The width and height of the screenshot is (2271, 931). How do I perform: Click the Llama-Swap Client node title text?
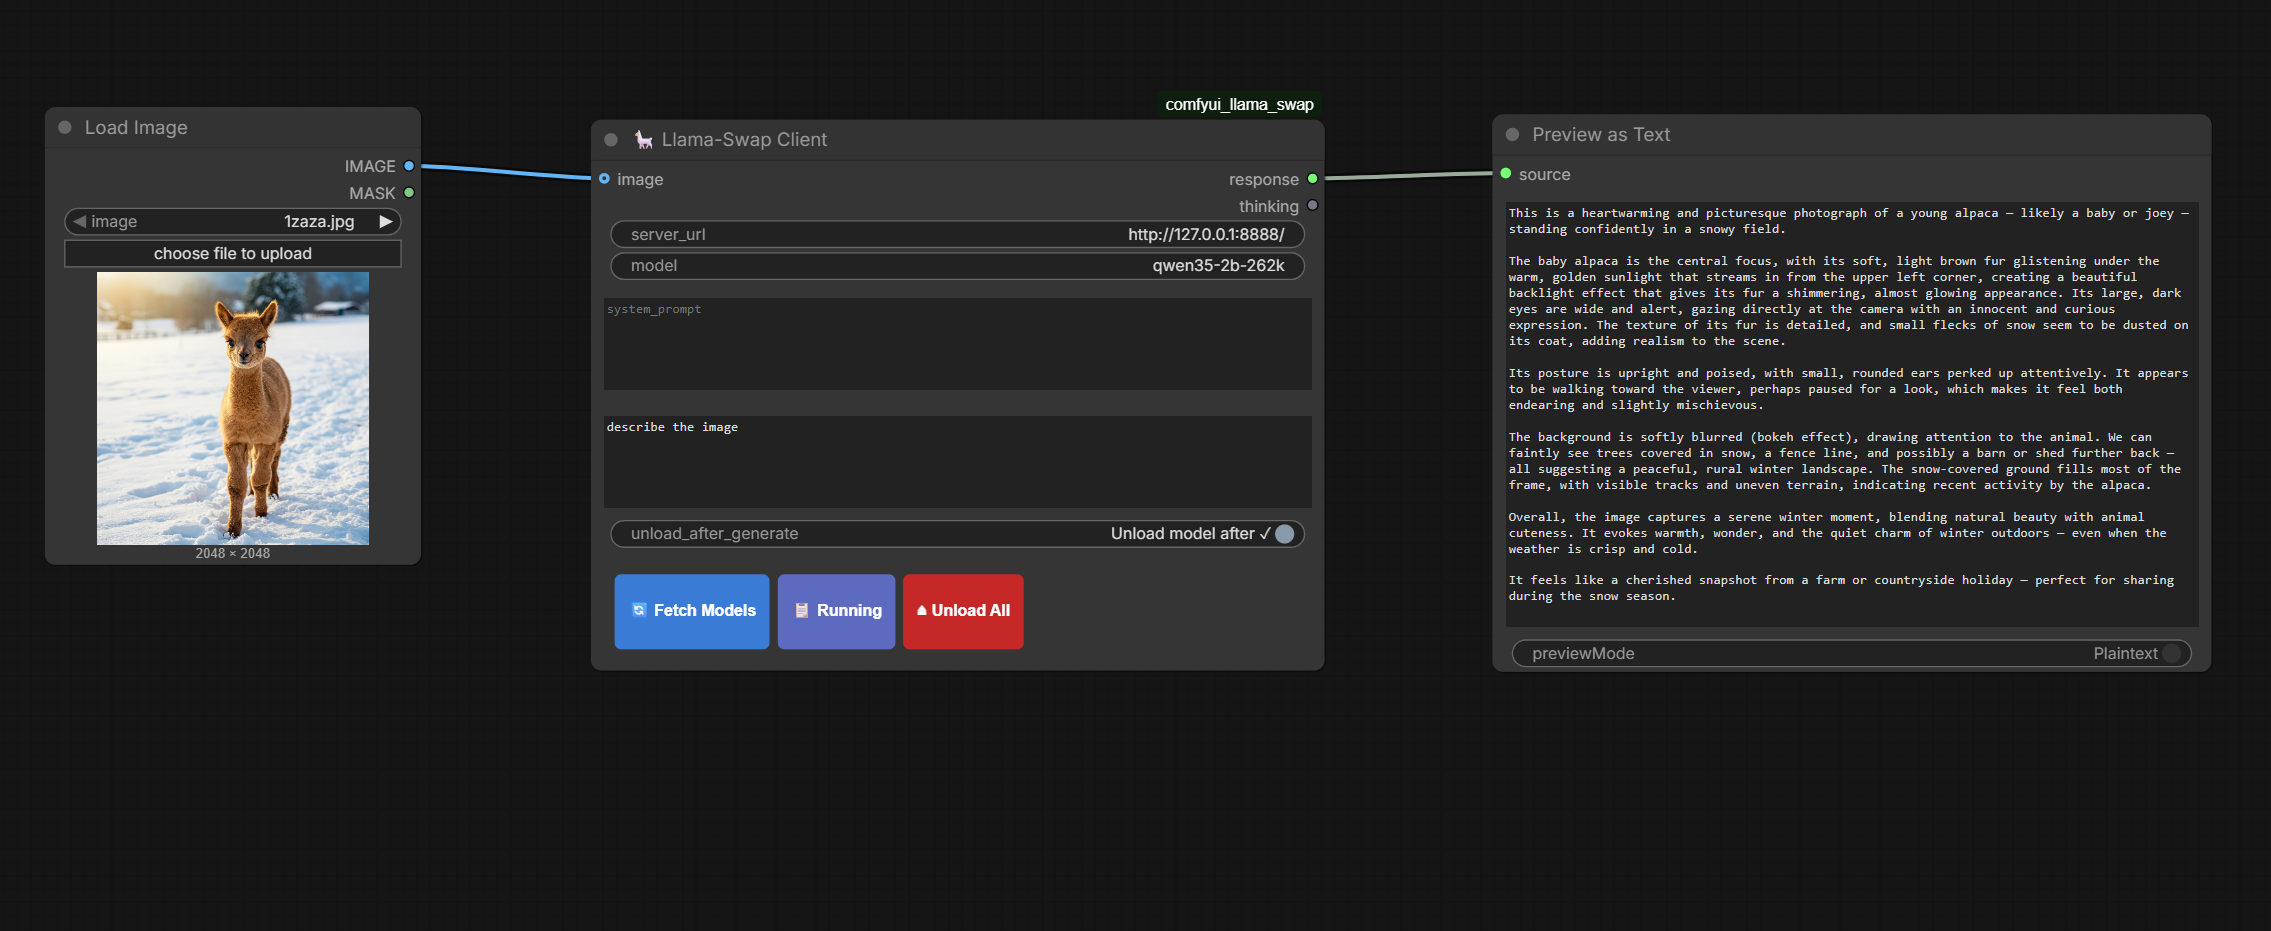point(744,140)
